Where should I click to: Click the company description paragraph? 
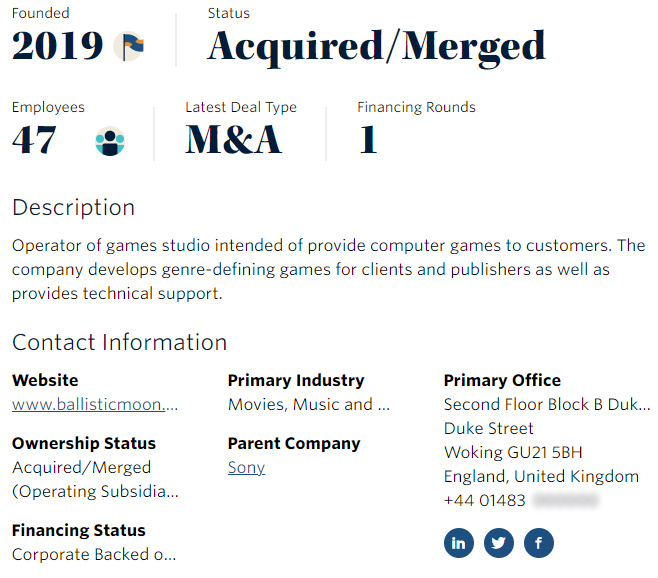(x=328, y=269)
